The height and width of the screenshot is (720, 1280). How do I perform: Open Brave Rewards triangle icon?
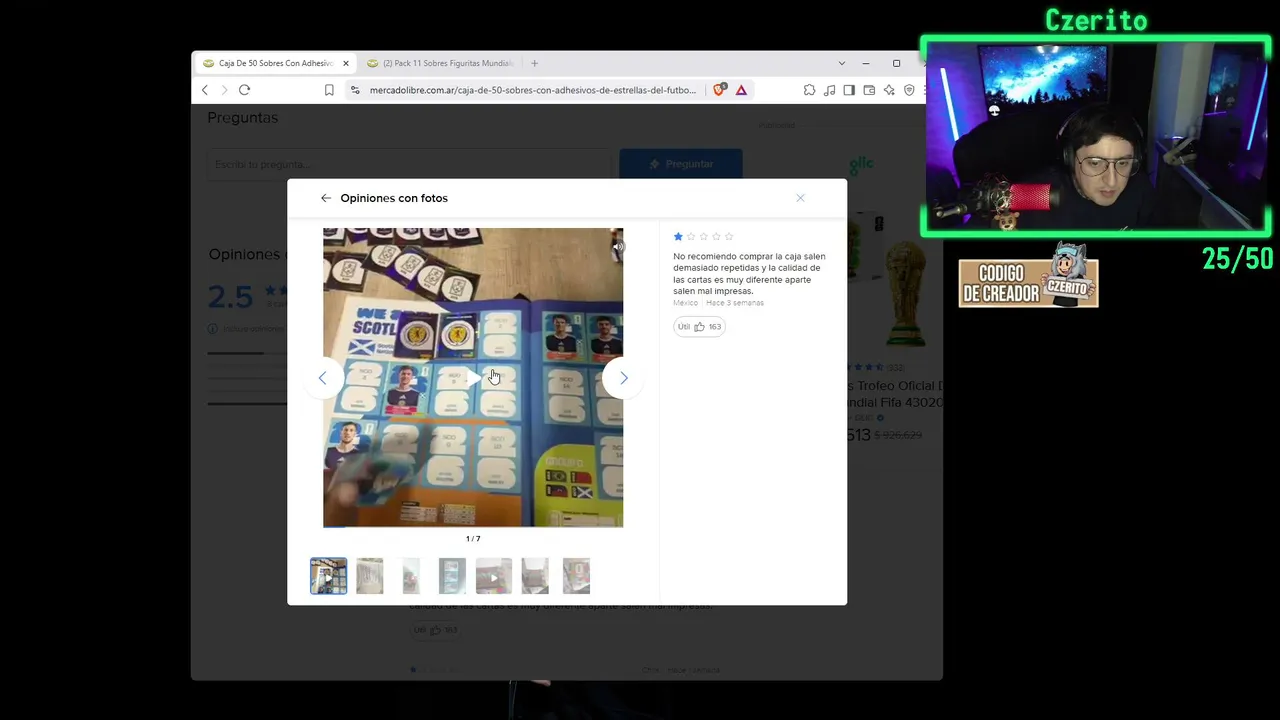[741, 90]
